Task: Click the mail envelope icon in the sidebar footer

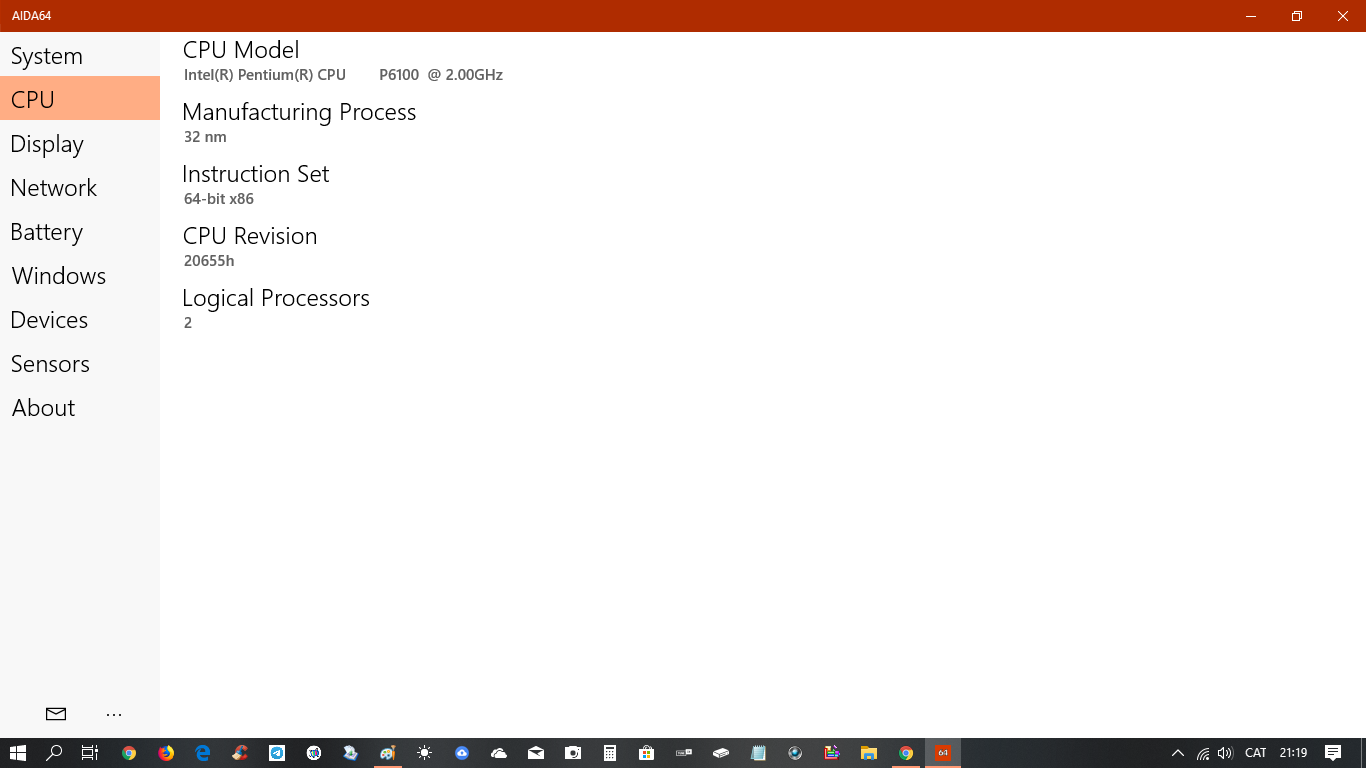Action: [56, 714]
